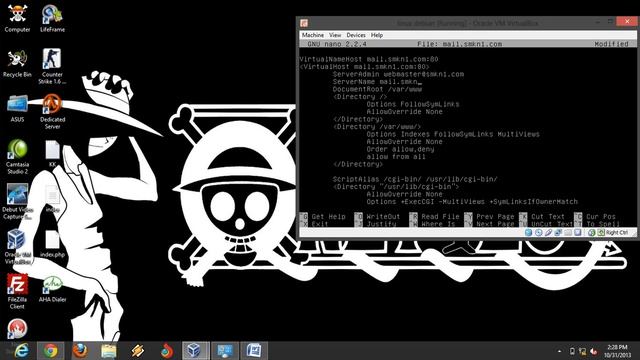Select the LifeFrame desktop shortcut
The height and width of the screenshot is (360, 640).
[52, 19]
